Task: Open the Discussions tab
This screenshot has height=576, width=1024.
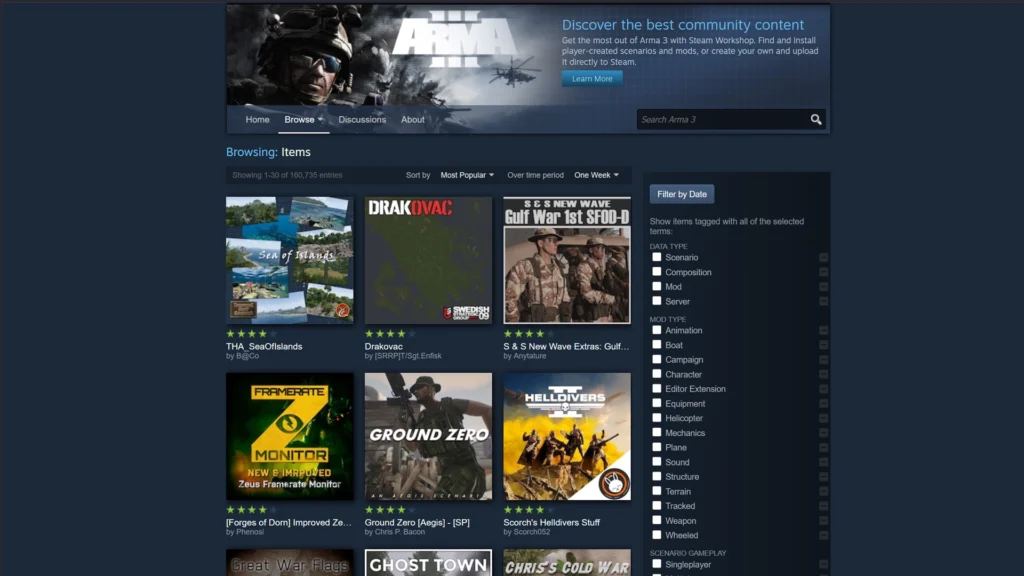Action: click(x=362, y=120)
